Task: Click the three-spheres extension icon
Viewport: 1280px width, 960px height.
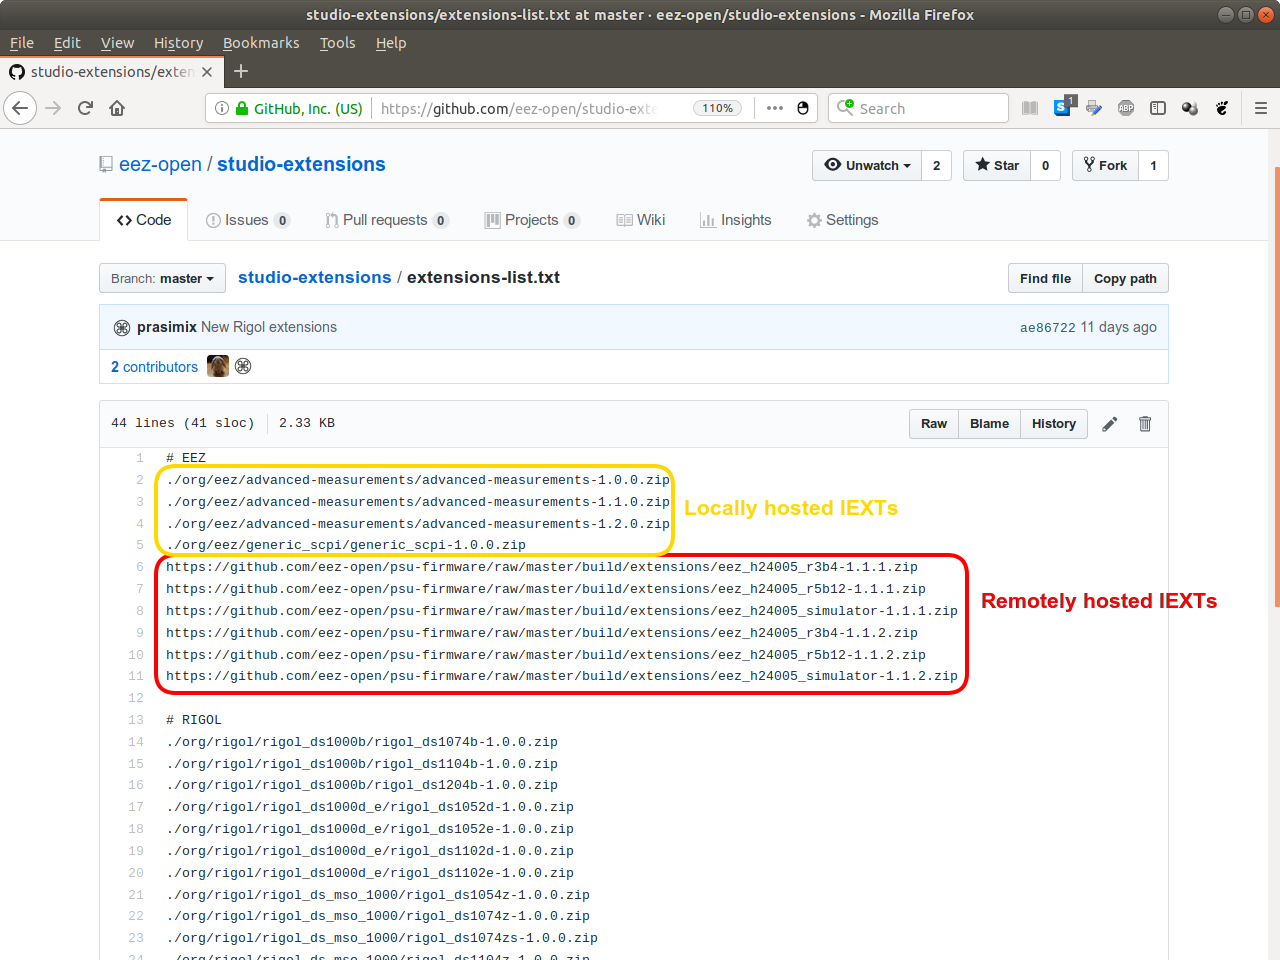Action: pyautogui.click(x=1190, y=108)
